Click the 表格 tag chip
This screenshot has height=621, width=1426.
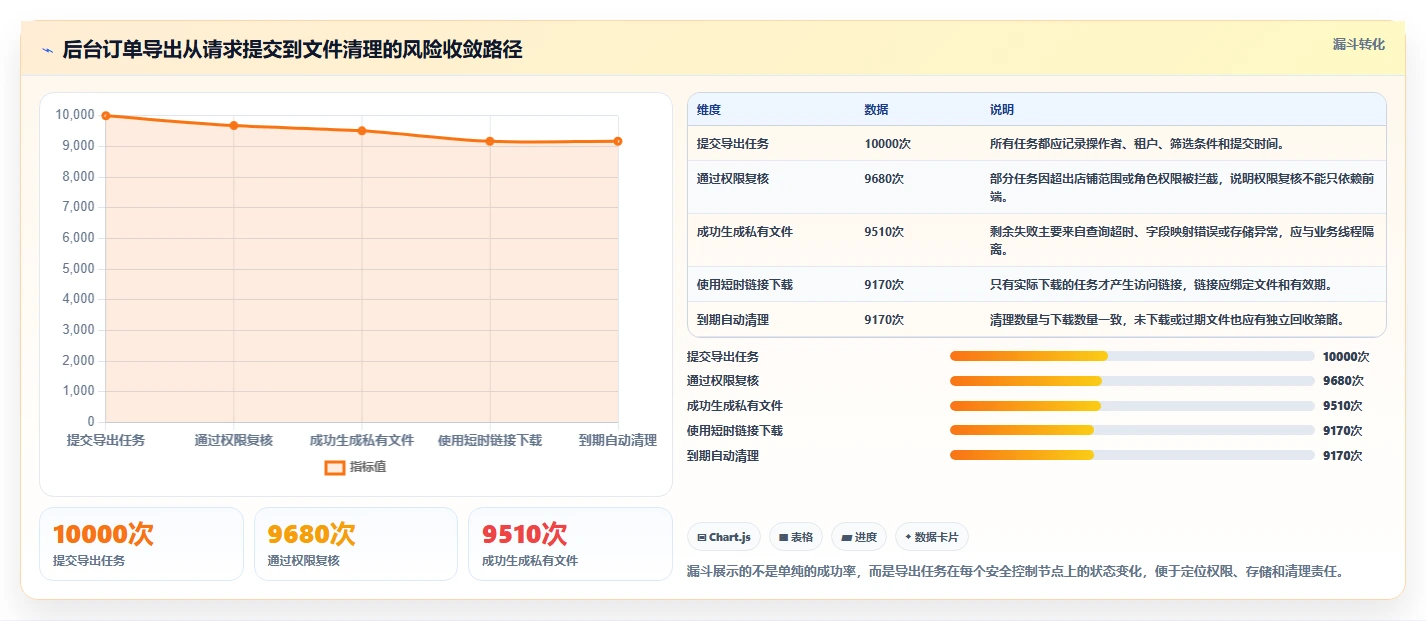point(796,537)
